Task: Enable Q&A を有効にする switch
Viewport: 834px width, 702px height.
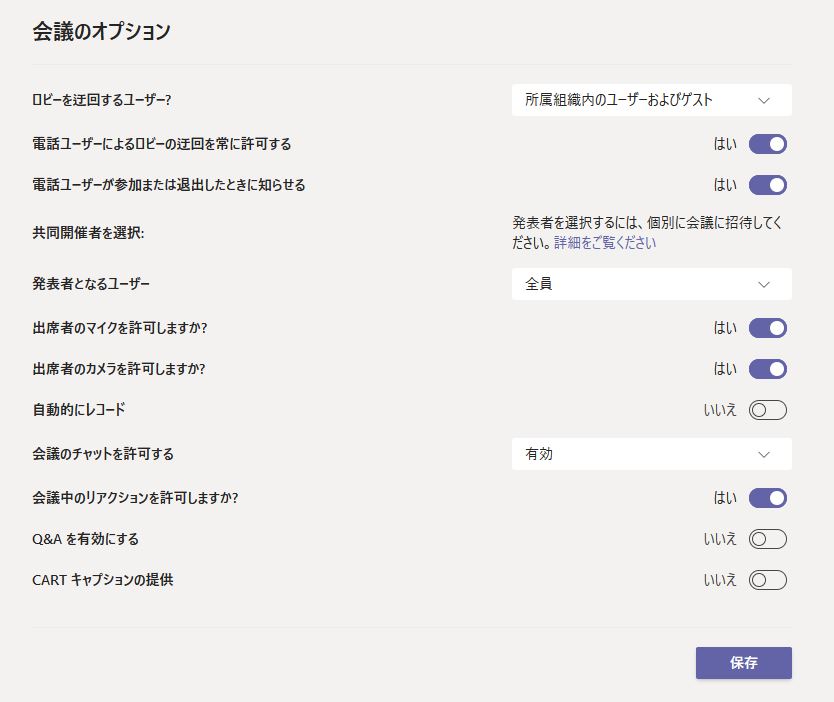Action: pos(768,539)
